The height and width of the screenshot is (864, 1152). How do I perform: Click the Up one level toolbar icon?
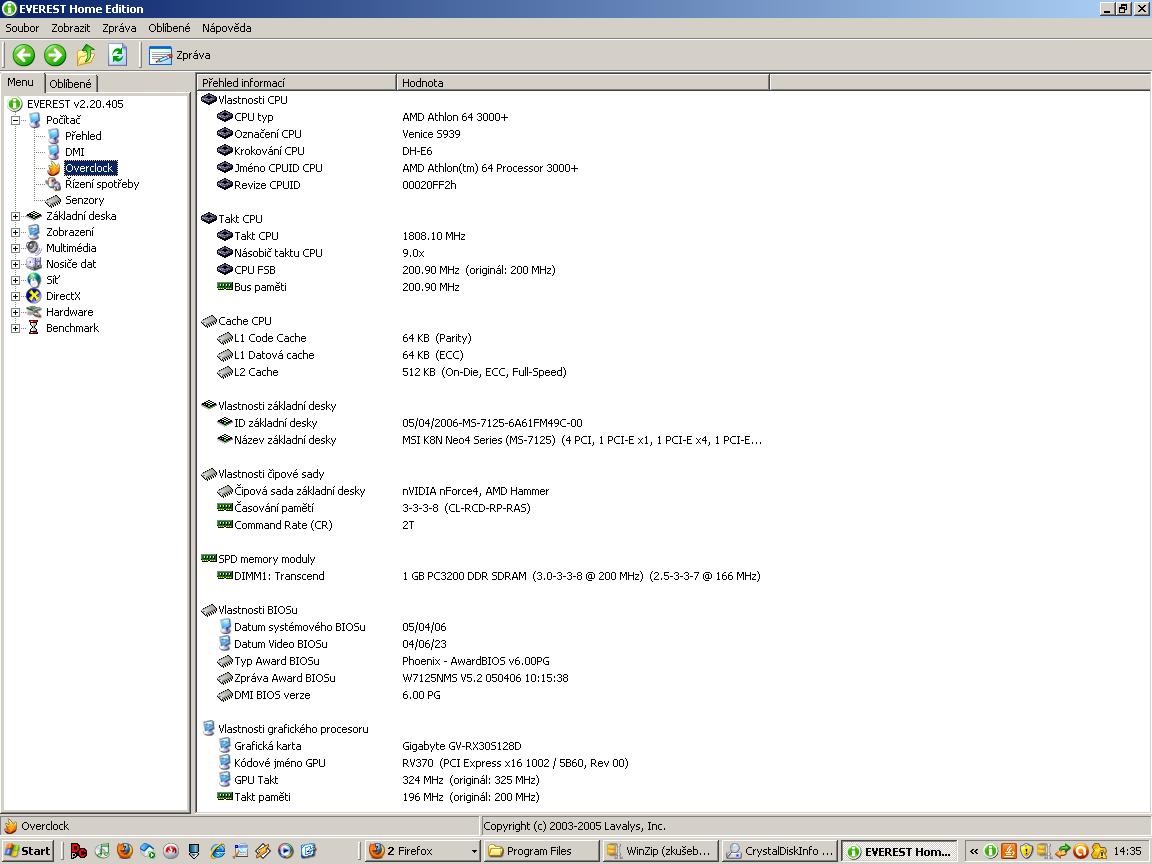[x=86, y=54]
